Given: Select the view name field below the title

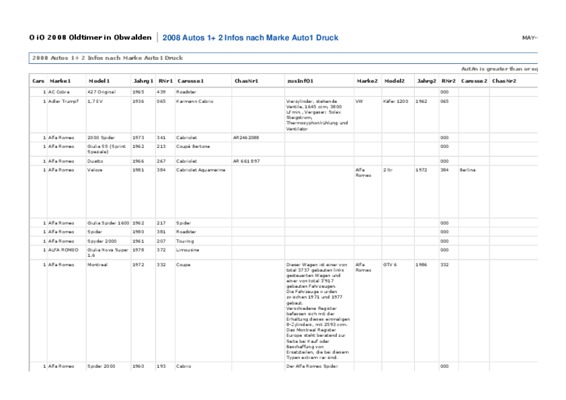Looking at the screenshot, I should (x=283, y=58).
